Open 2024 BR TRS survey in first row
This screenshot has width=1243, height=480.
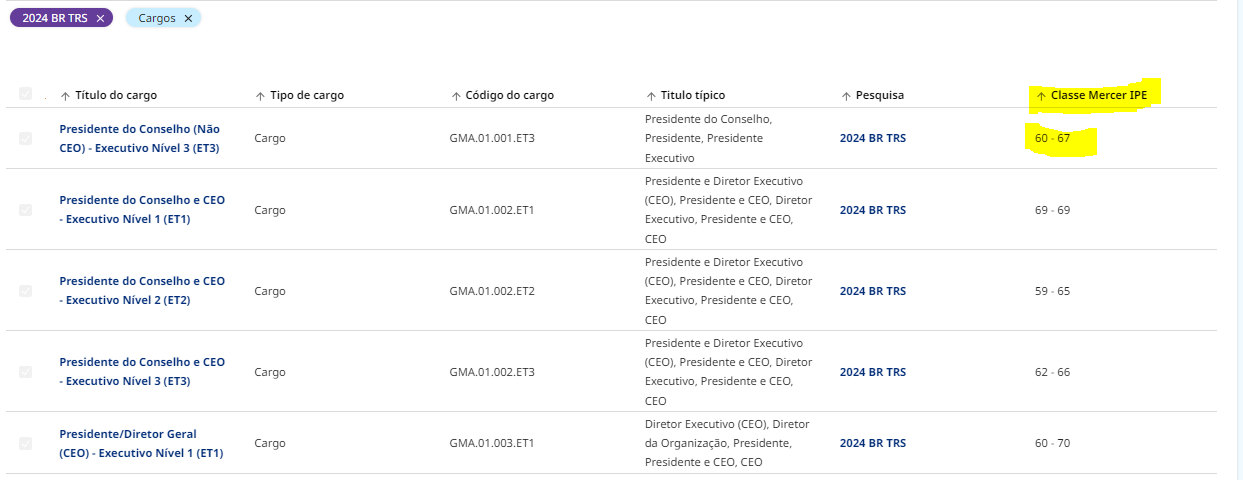click(x=872, y=138)
